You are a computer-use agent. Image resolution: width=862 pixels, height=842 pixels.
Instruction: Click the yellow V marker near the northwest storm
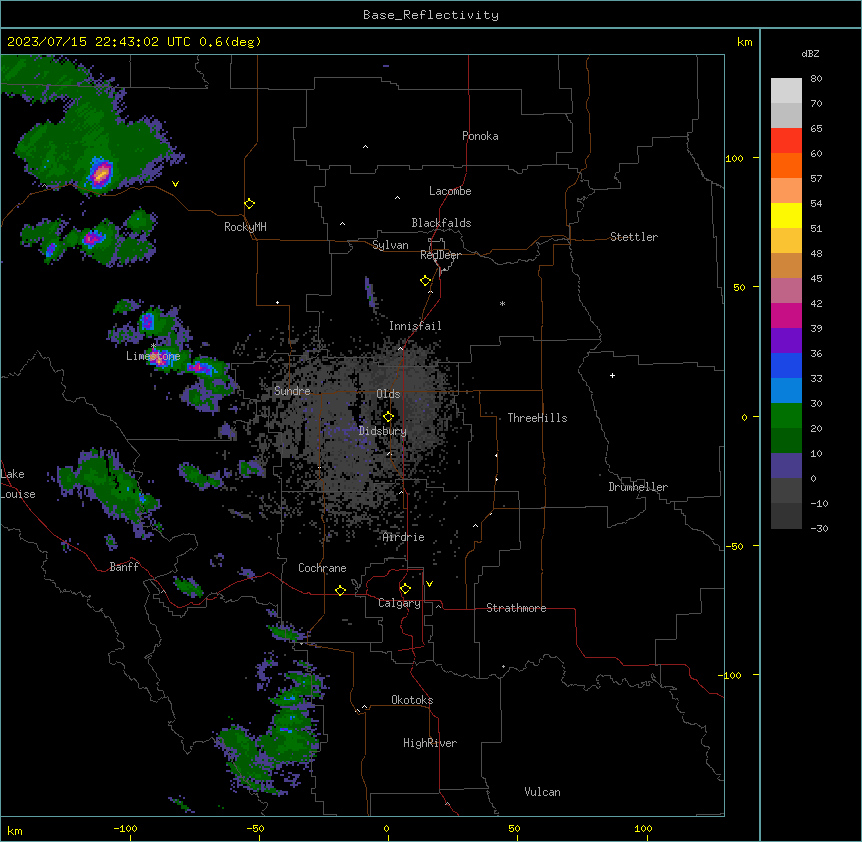(x=175, y=184)
